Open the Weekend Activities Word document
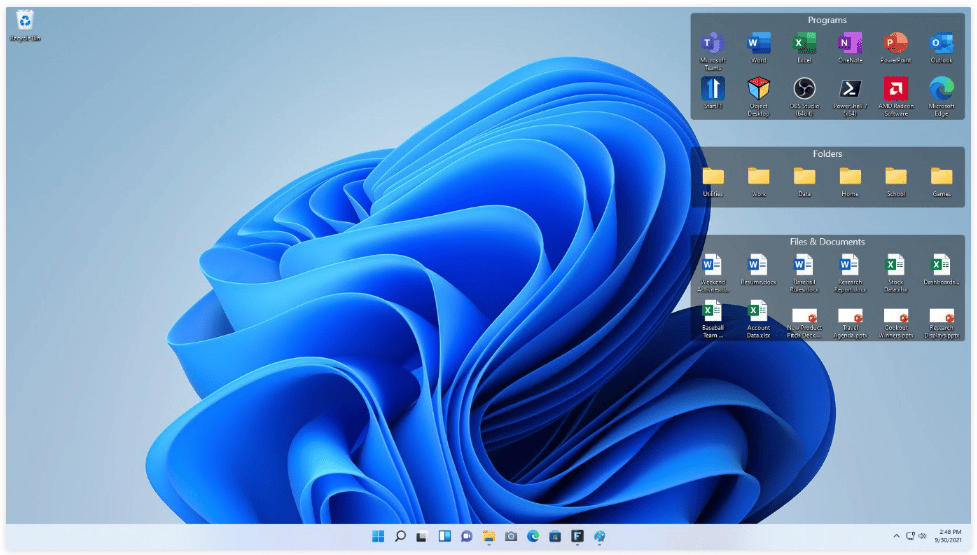 pos(713,273)
